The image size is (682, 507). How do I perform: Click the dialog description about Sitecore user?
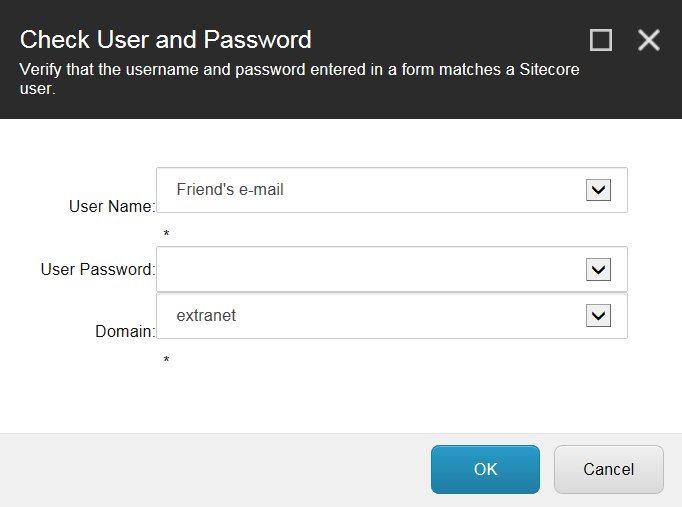pos(299,79)
